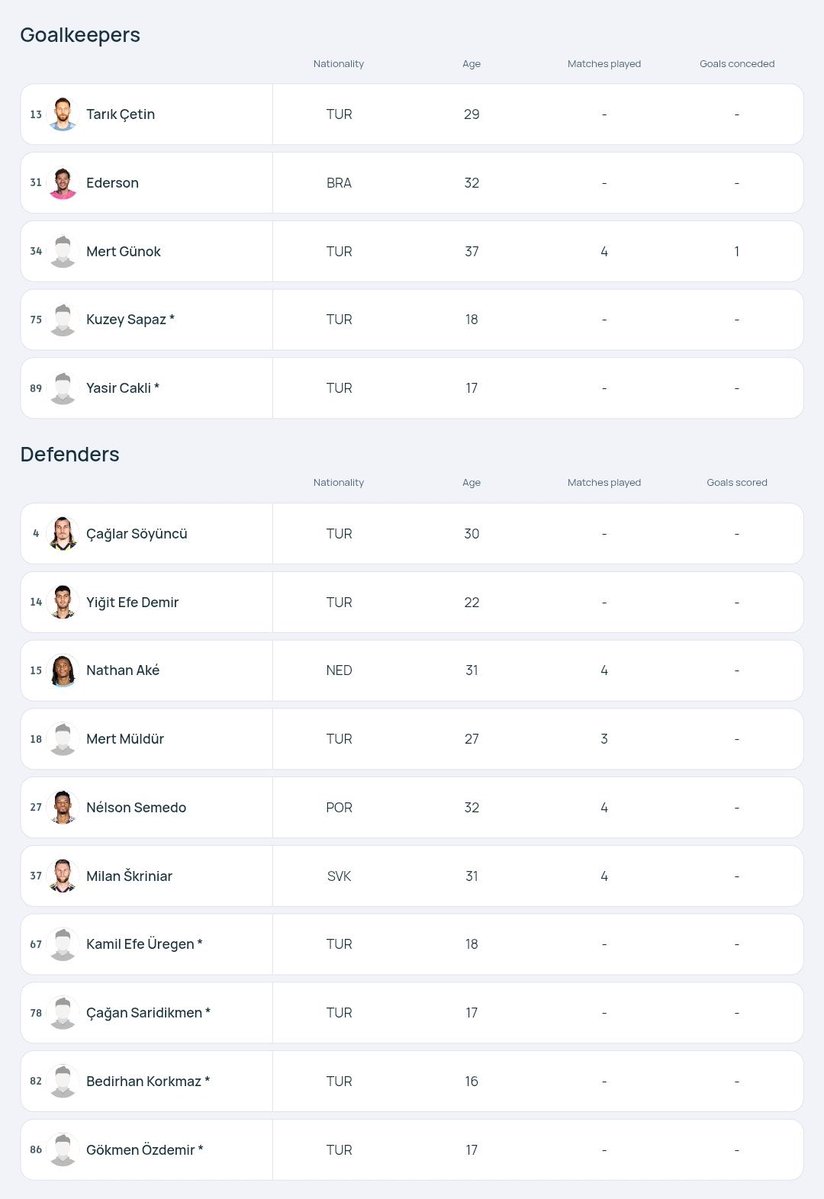Click Çağlar Söyüncü's player photo
This screenshot has height=1199, width=824.
point(63,534)
